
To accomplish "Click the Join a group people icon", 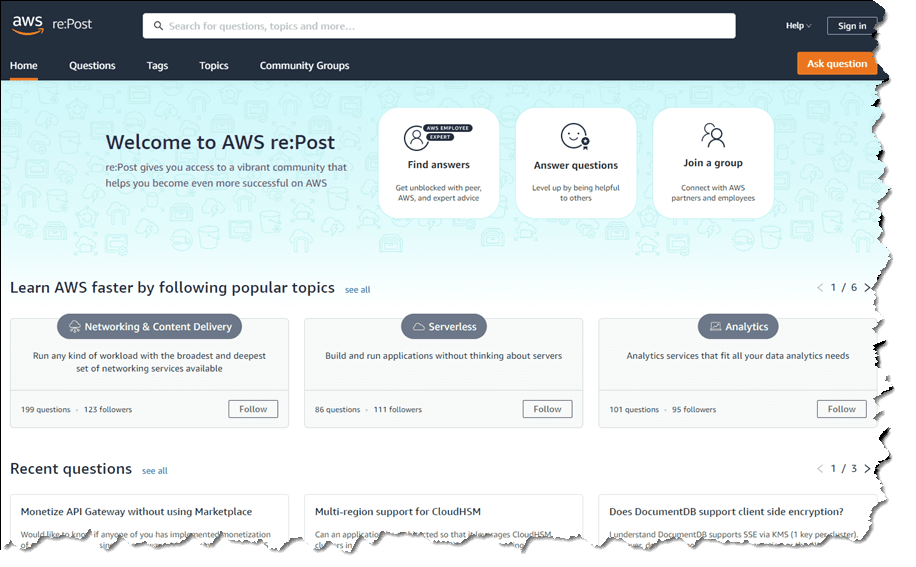I will tap(713, 135).
